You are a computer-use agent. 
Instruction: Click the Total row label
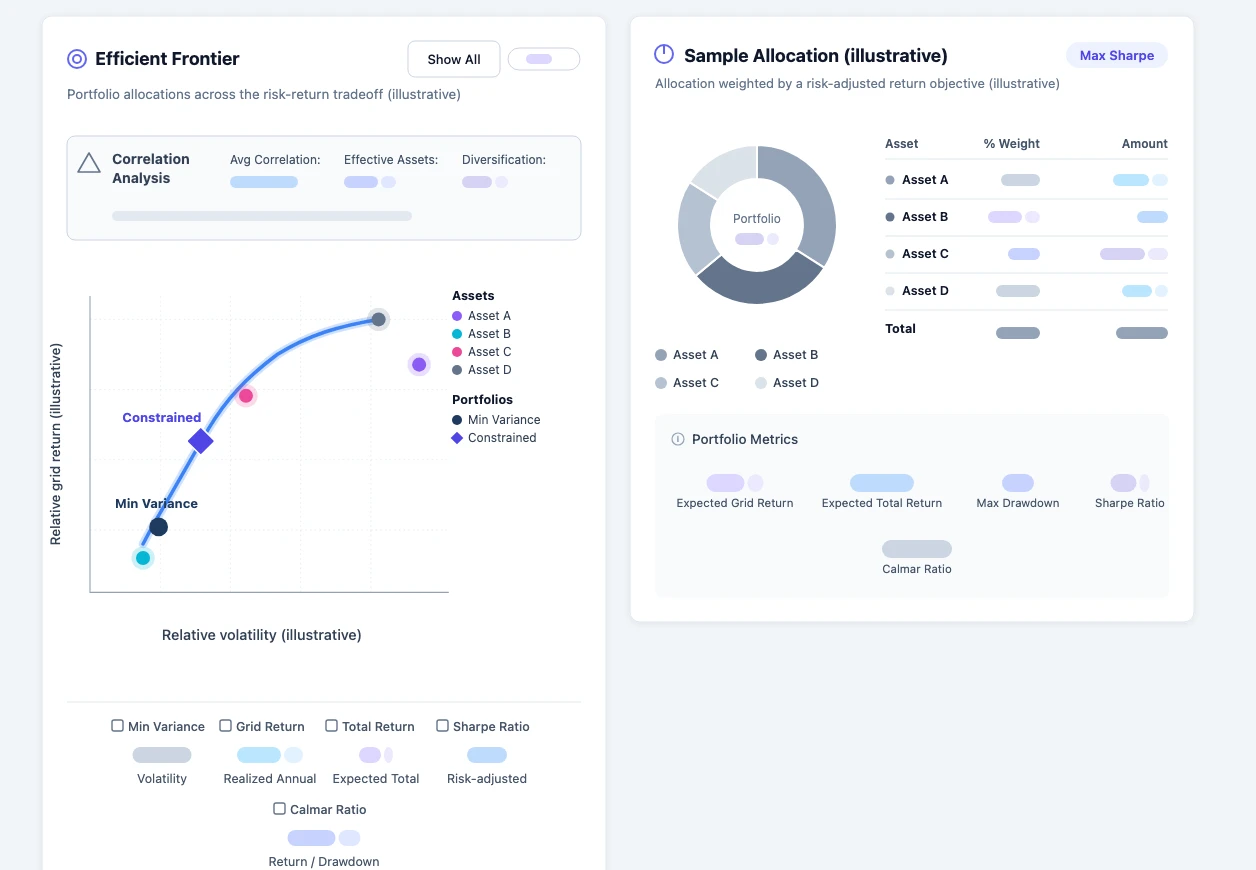tap(900, 329)
